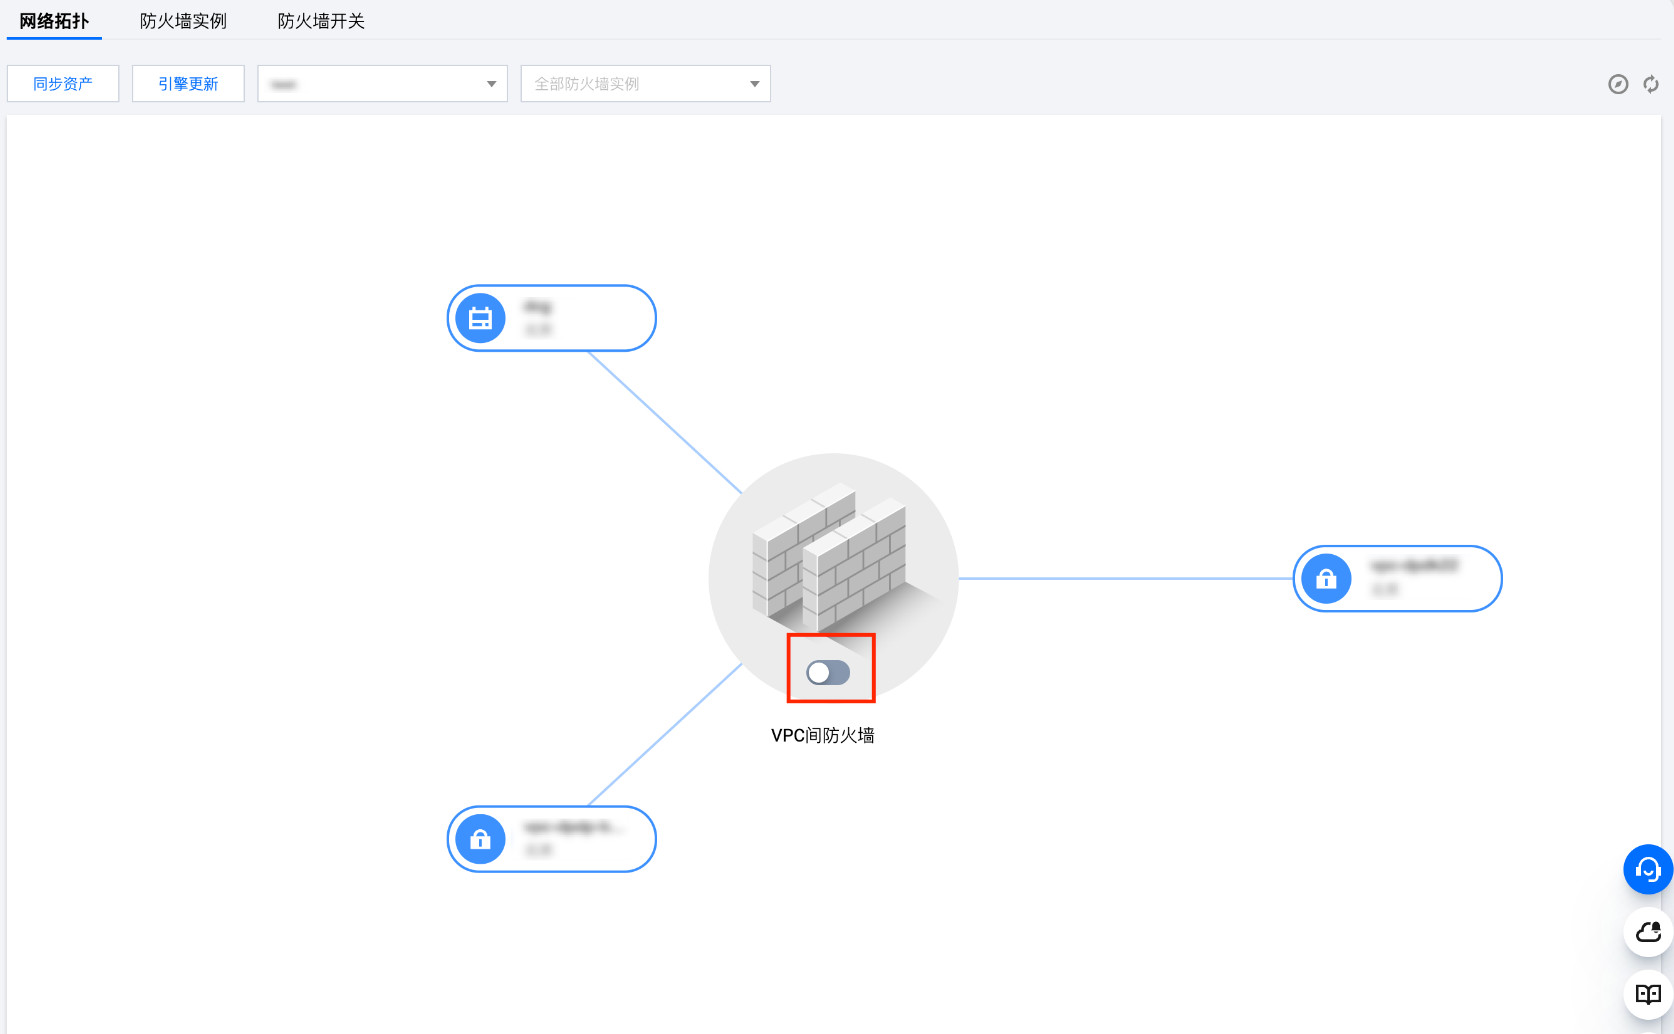1674x1034 pixels.
Task: Select the bottom-left node's blurred name text
Action: click(573, 827)
